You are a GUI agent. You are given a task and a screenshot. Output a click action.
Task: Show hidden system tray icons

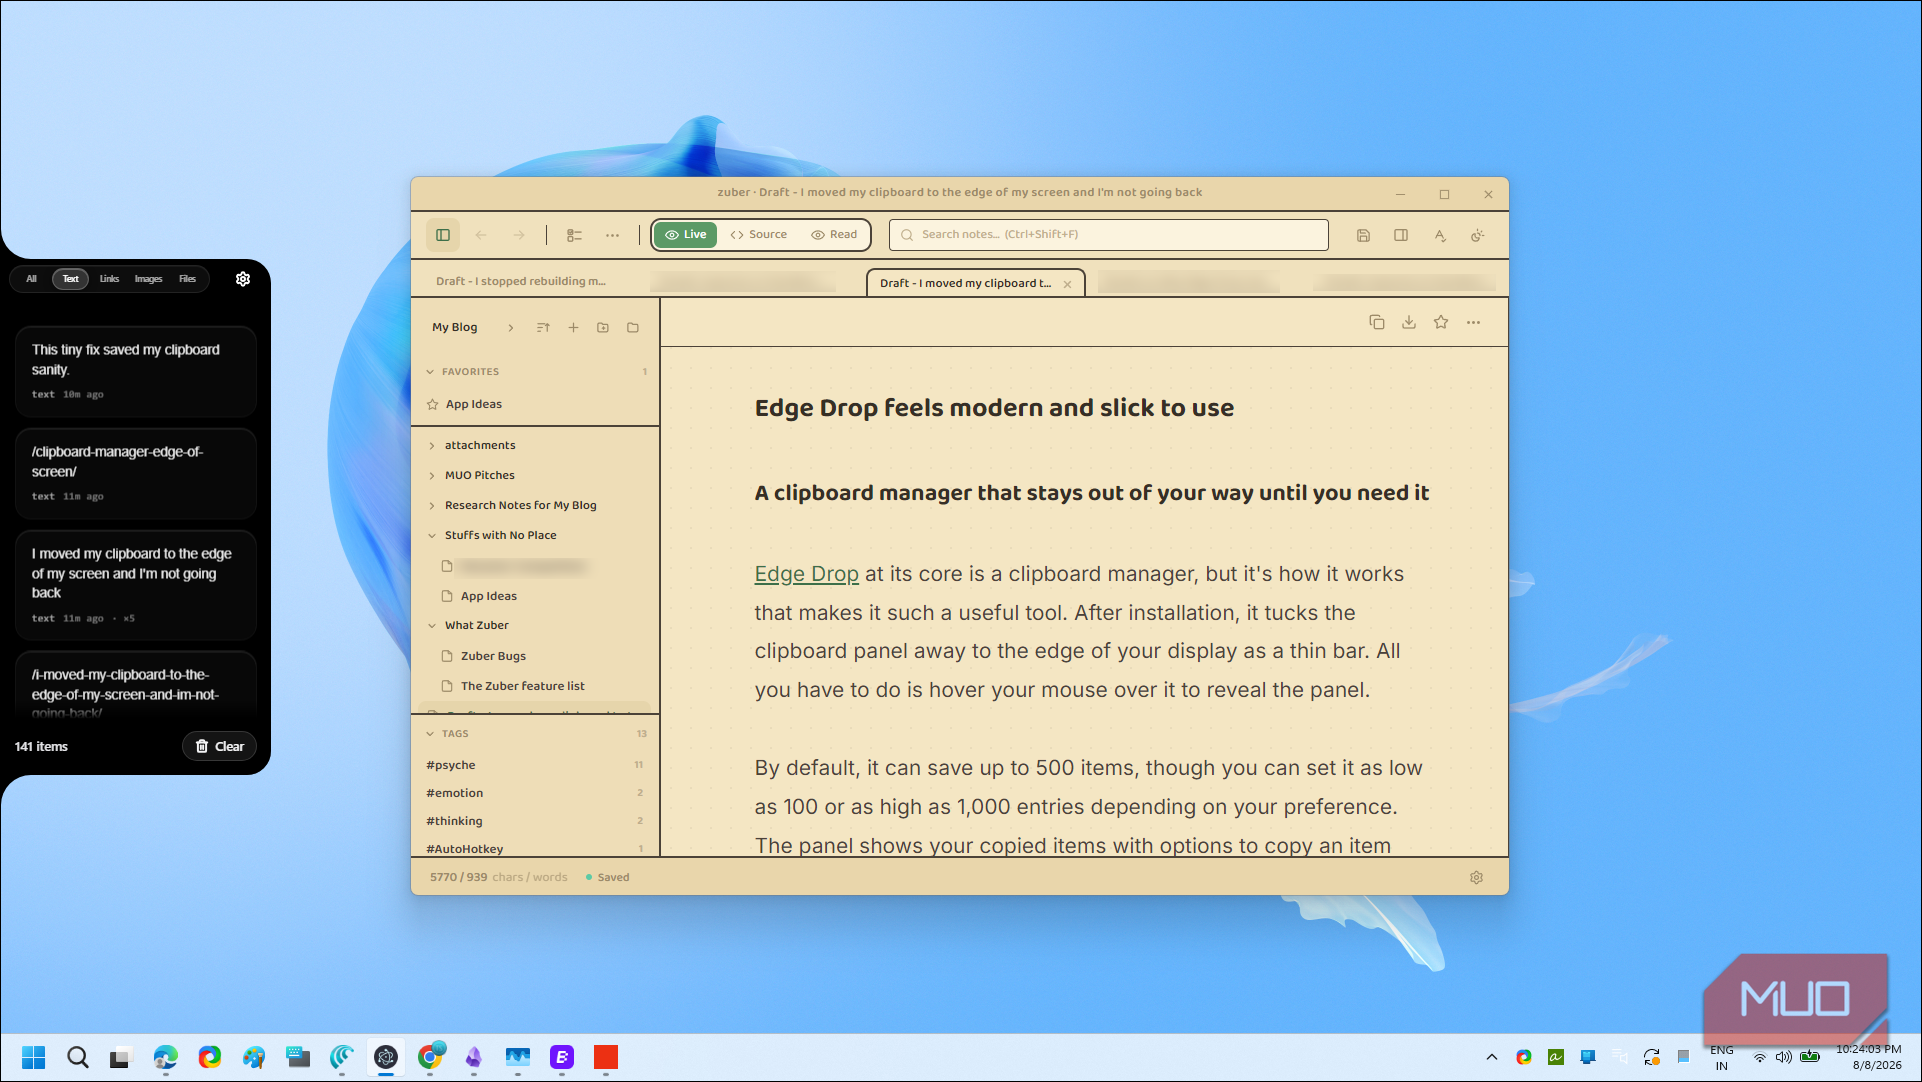tap(1491, 1057)
